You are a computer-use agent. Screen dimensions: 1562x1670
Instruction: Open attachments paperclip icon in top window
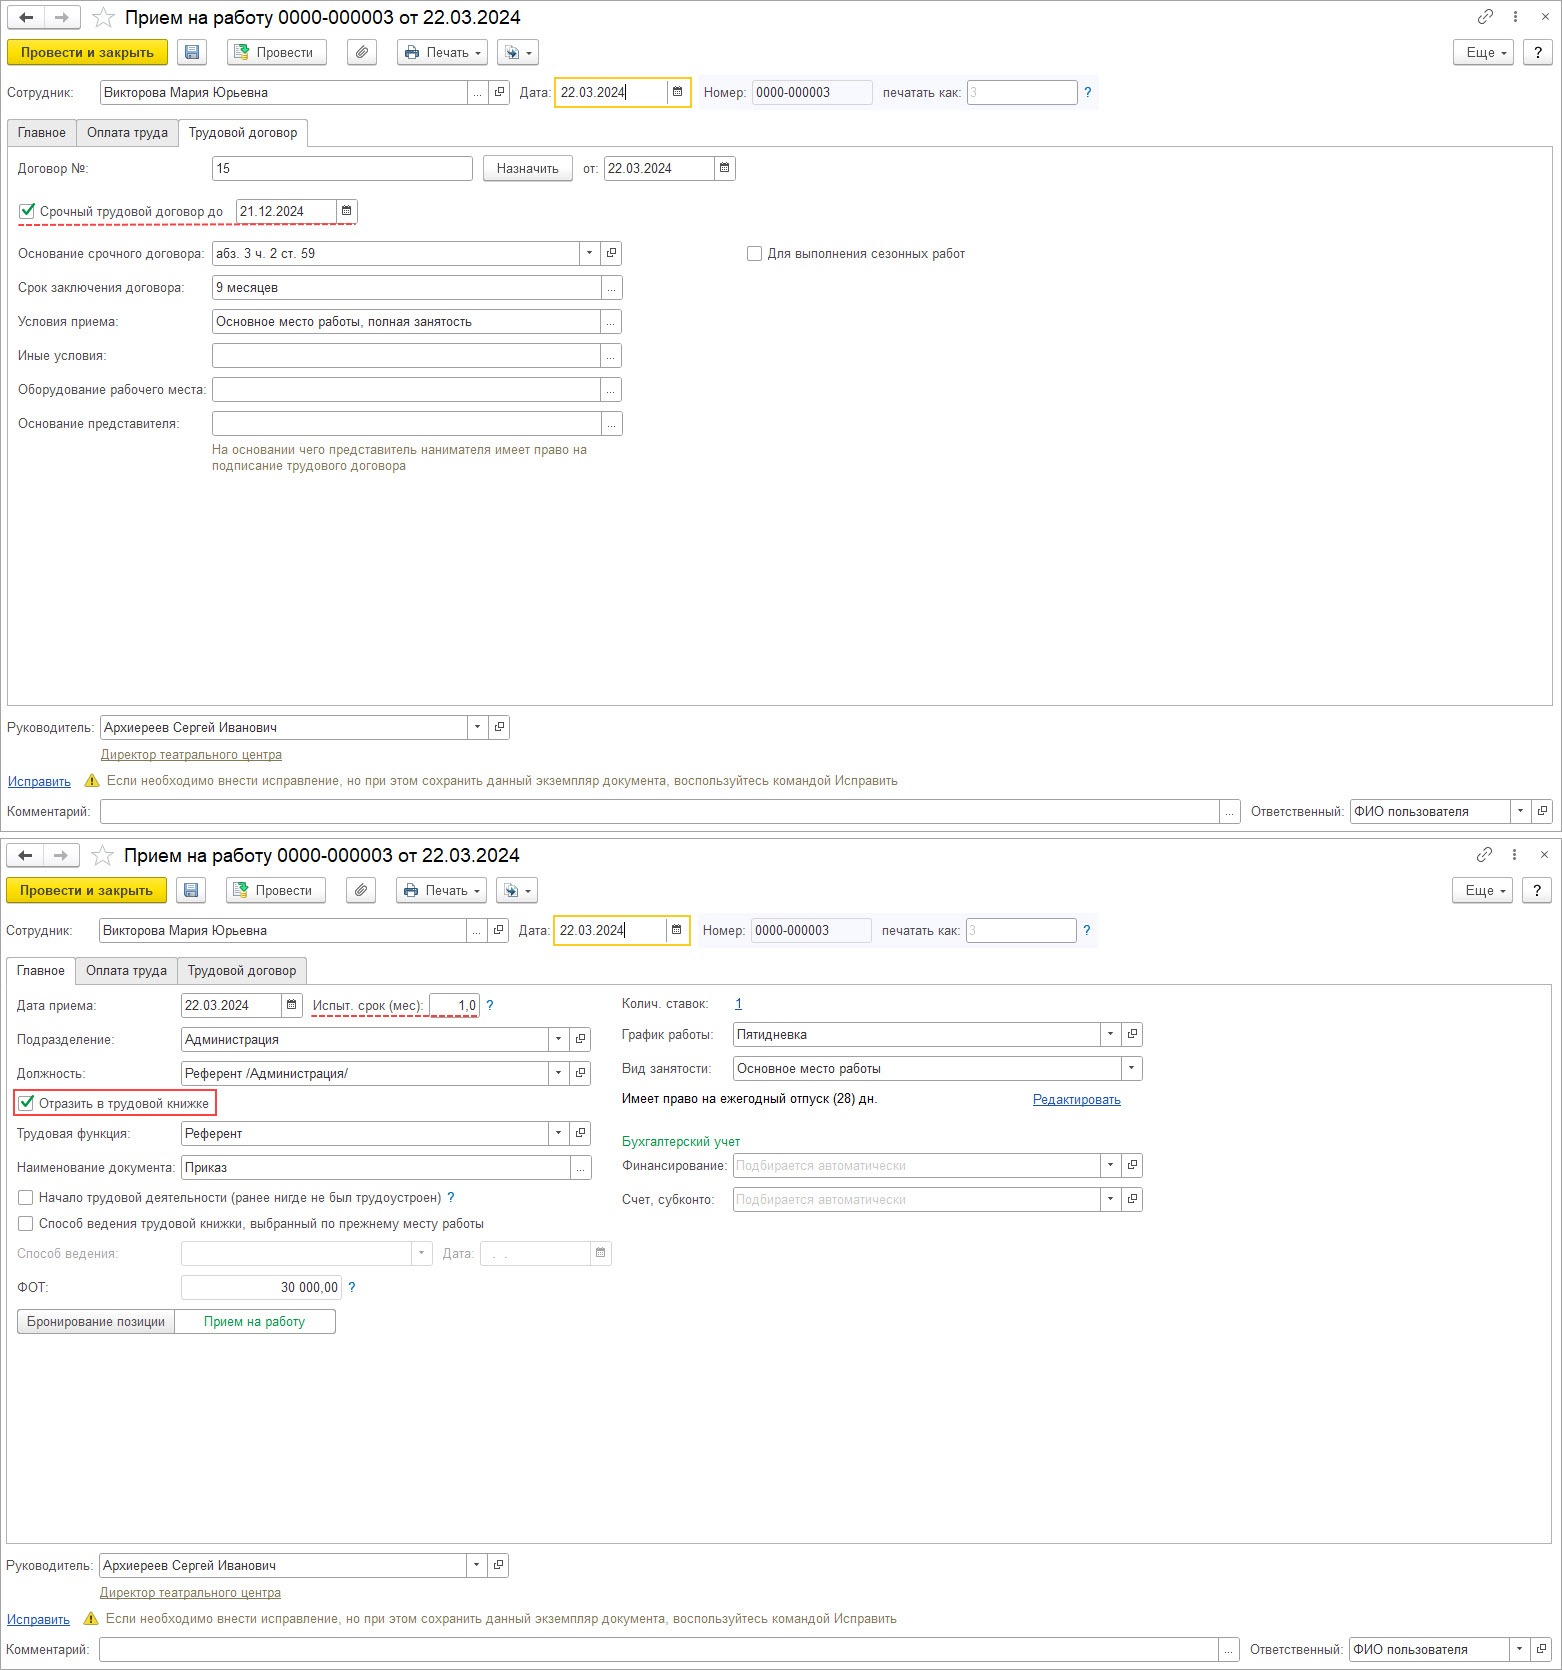(362, 52)
